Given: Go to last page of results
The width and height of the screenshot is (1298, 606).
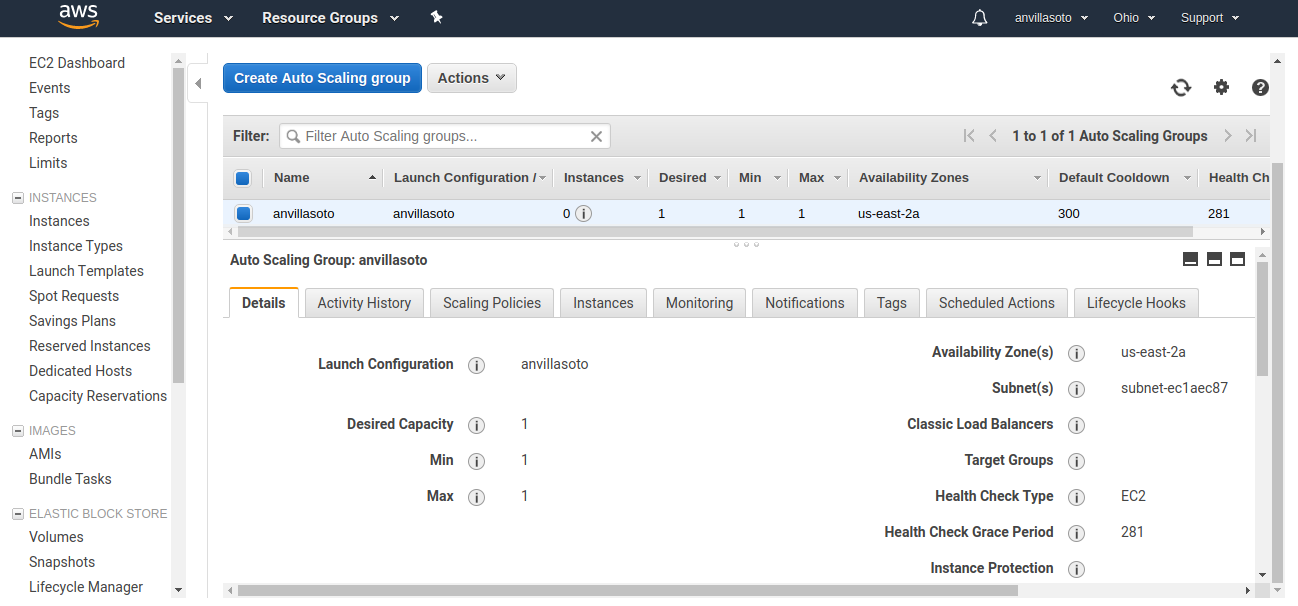Looking at the screenshot, I should 1250,136.
